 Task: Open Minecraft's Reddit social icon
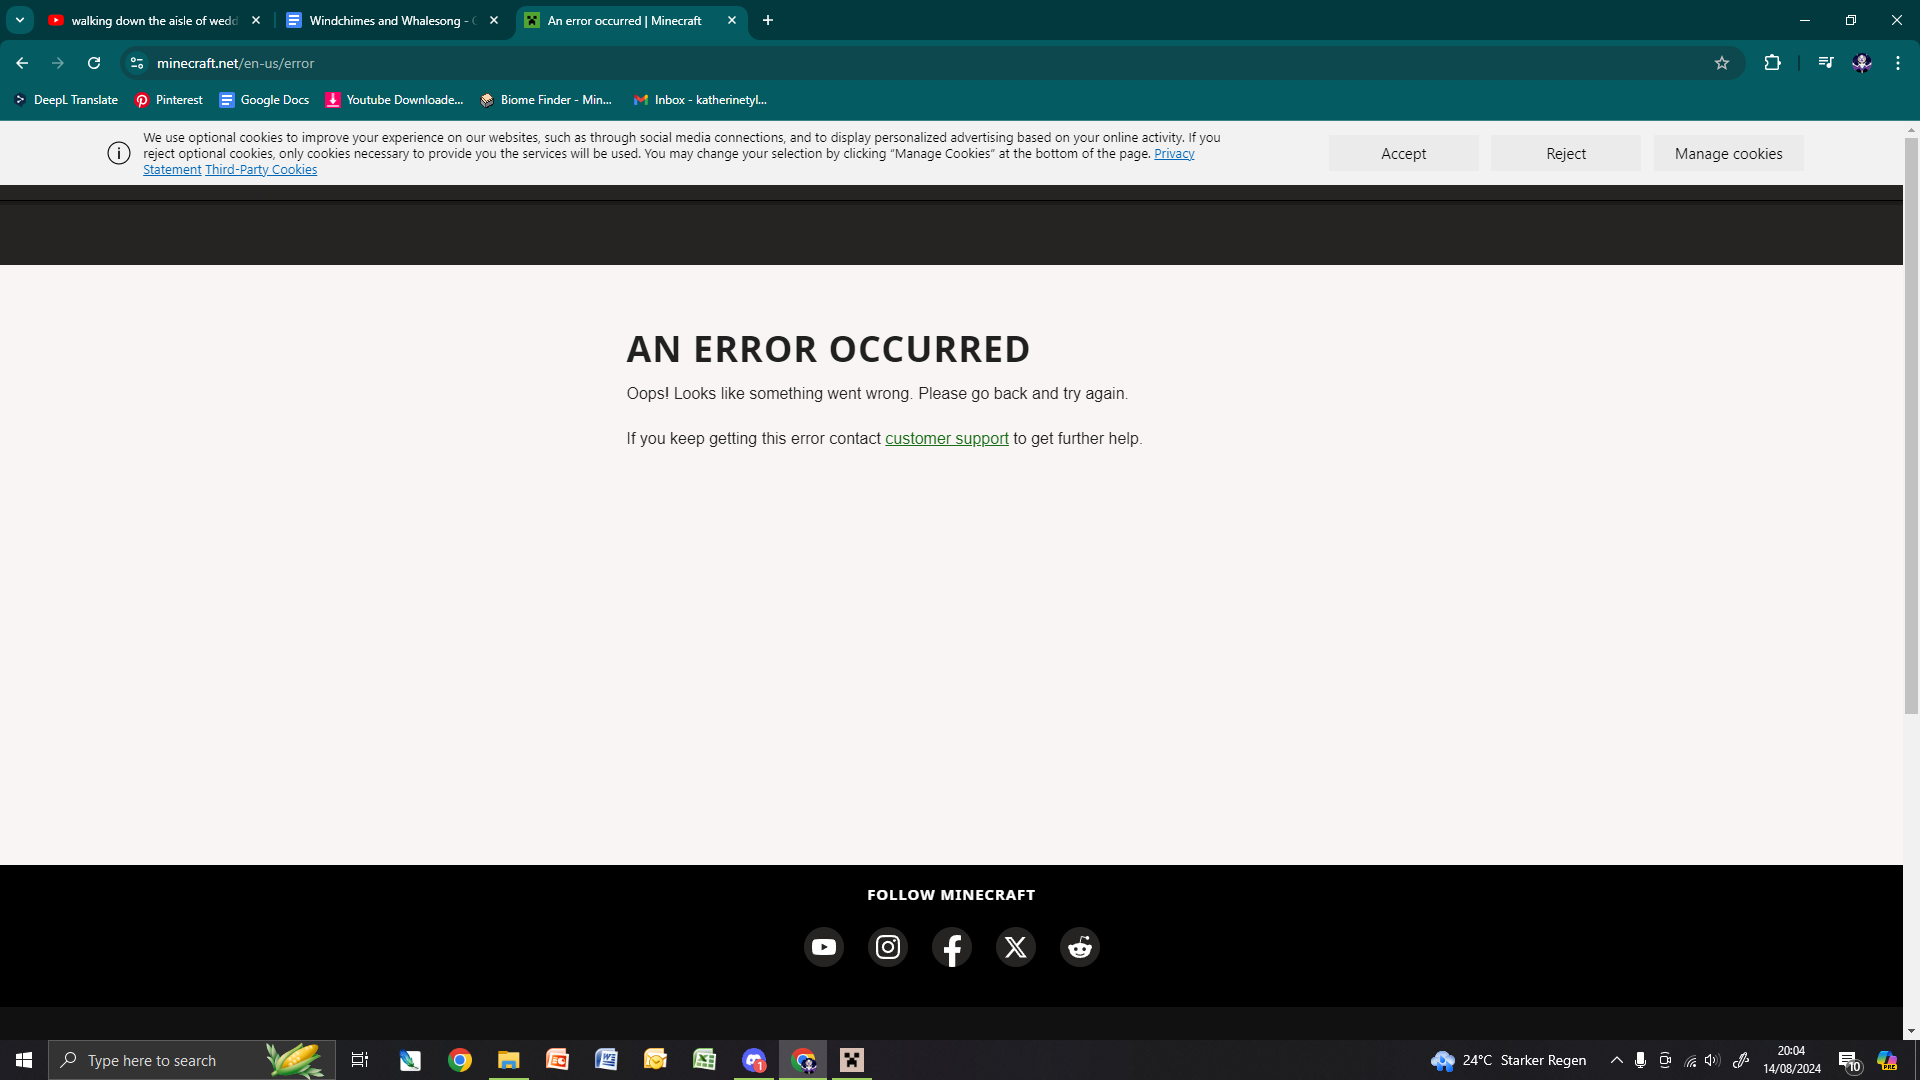1079,947
